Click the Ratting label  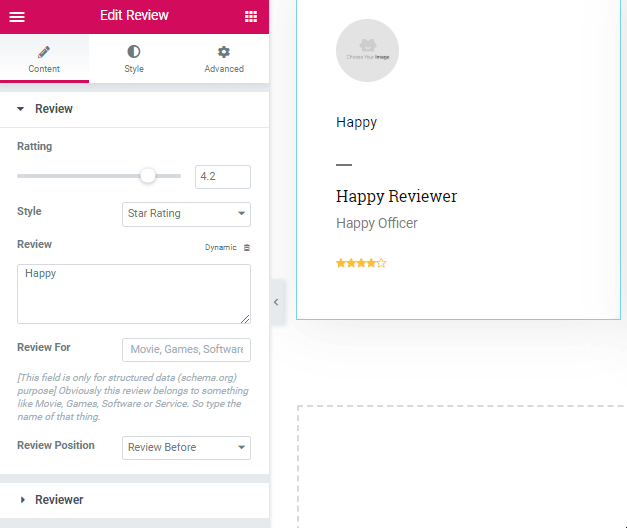(34, 146)
